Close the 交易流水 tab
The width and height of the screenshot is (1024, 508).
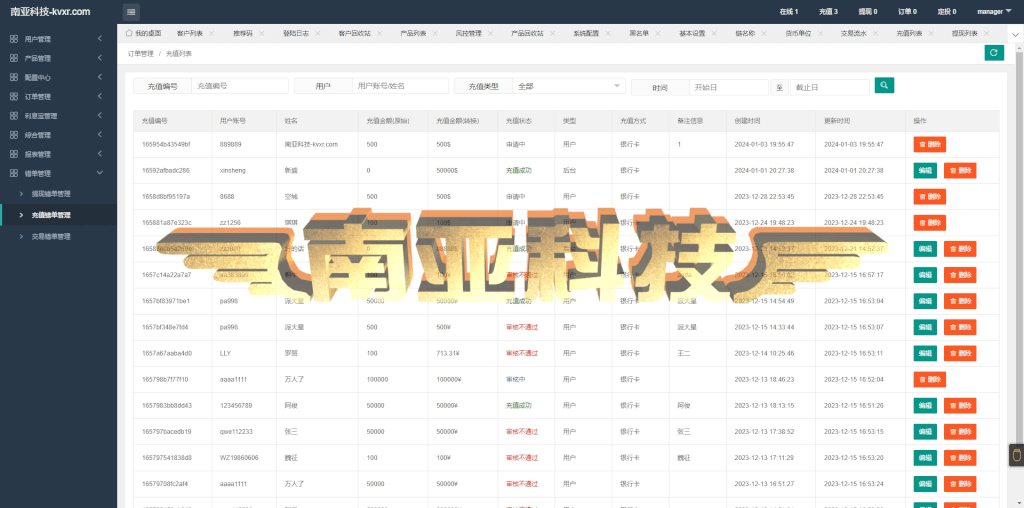[x=876, y=33]
